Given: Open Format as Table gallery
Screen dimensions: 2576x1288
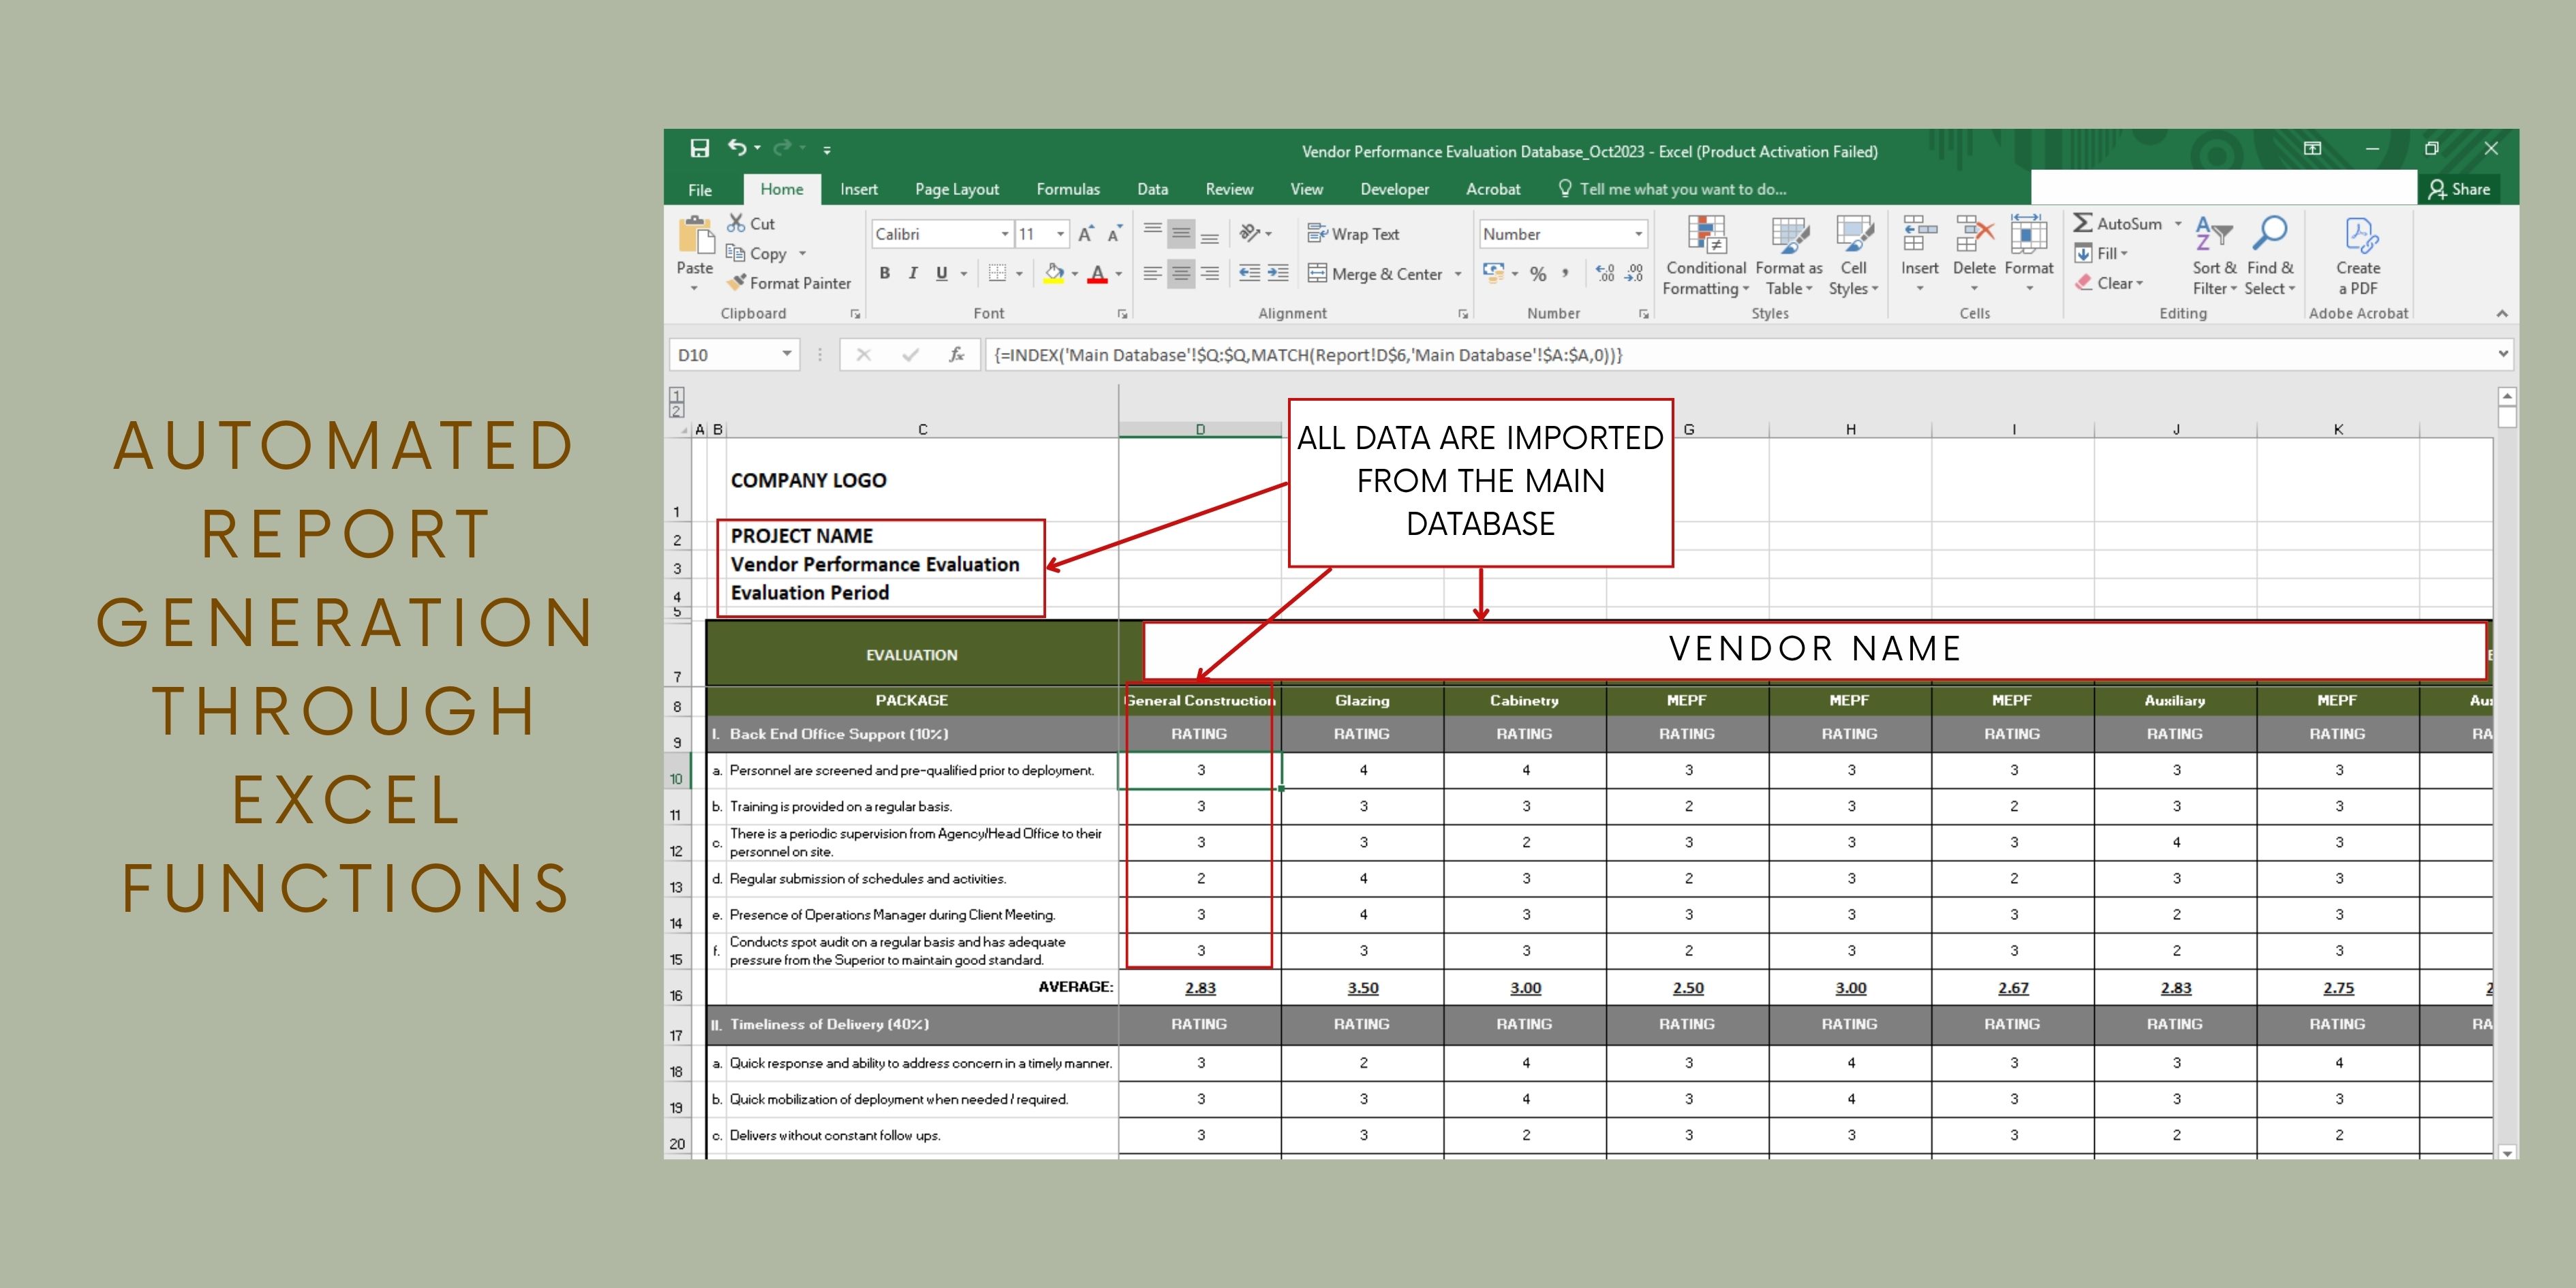Looking at the screenshot, I should [x=1789, y=256].
